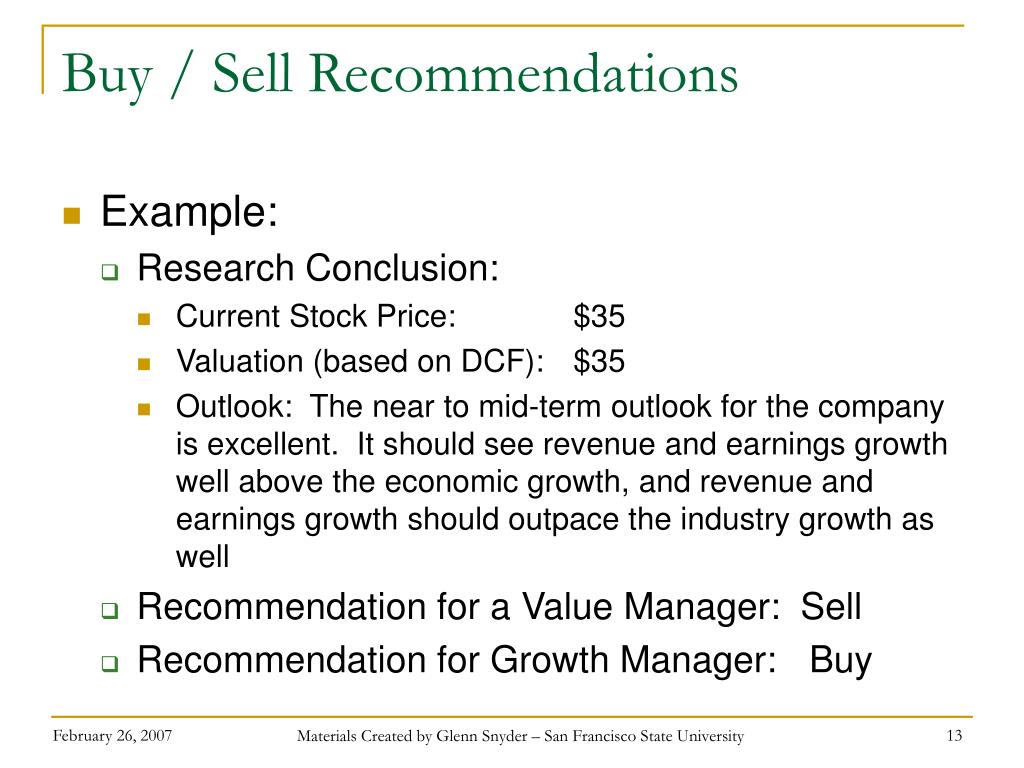Select the gold square bullet beside Example
1024x768 pixels.
(72, 216)
